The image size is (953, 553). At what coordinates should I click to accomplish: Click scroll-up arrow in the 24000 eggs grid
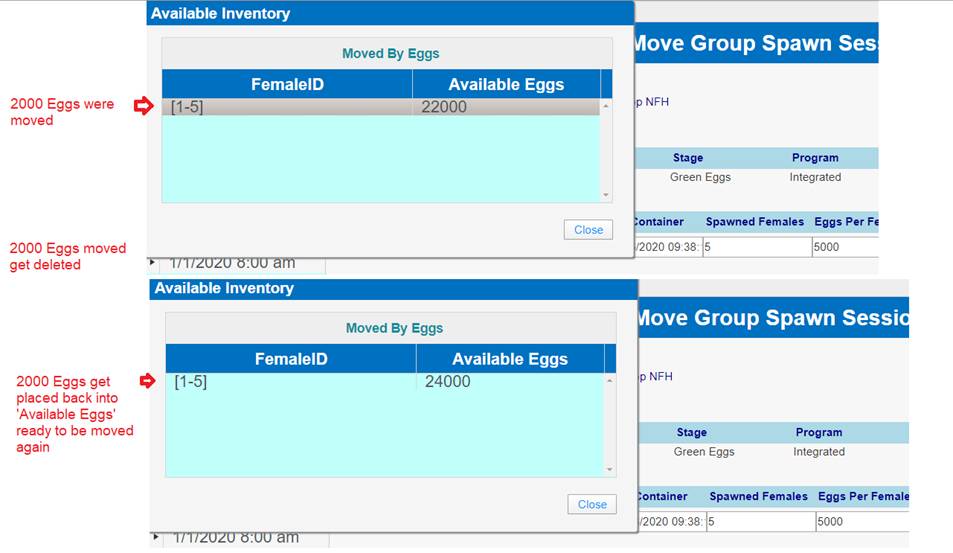(610, 381)
